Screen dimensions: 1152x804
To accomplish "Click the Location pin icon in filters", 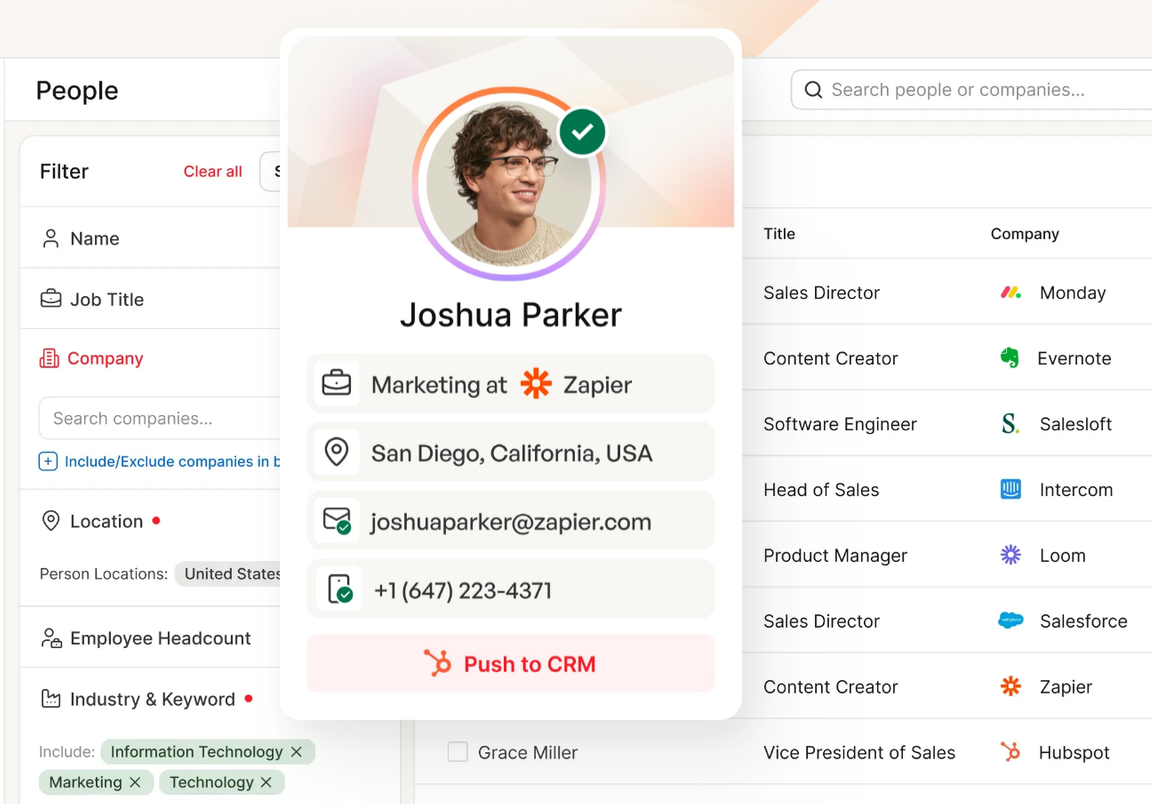I will [51, 521].
